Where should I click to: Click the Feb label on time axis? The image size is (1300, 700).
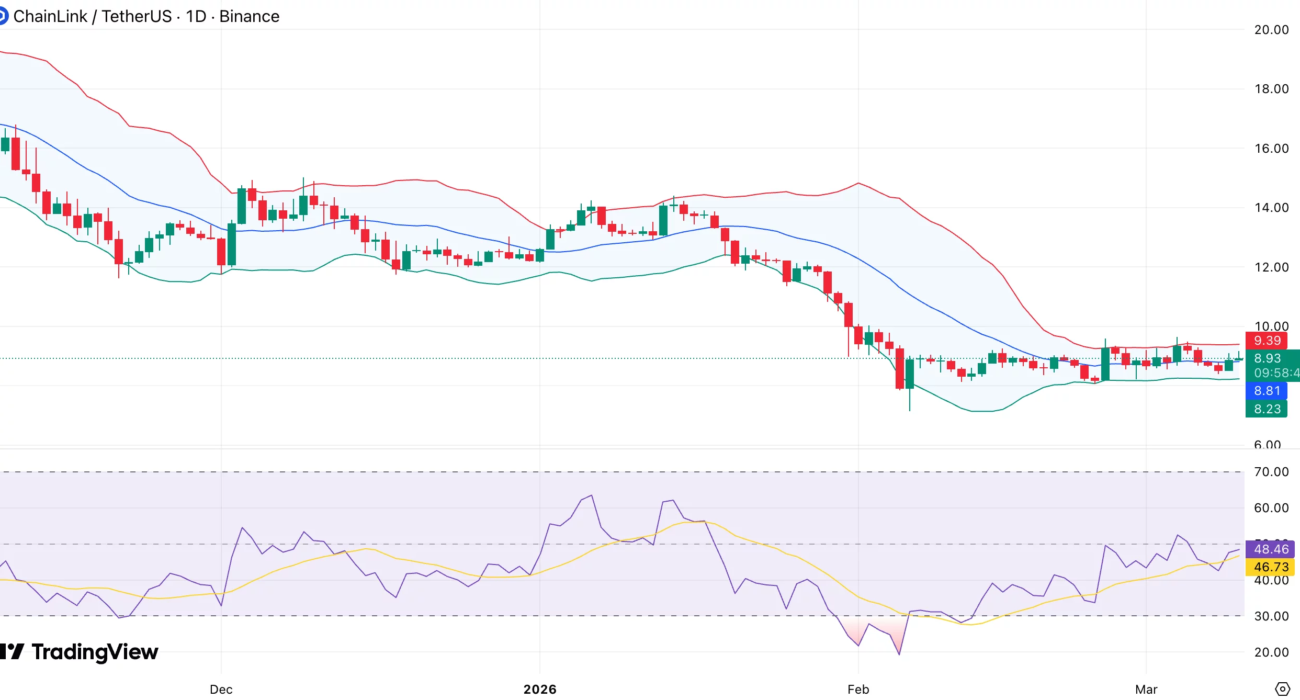click(858, 689)
